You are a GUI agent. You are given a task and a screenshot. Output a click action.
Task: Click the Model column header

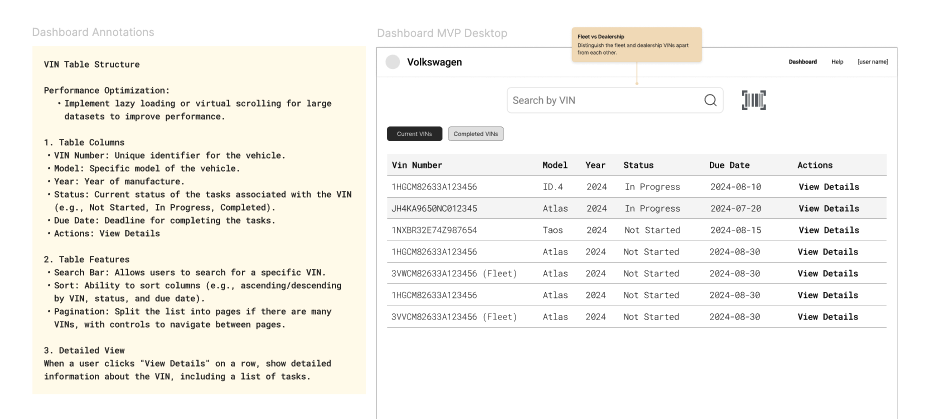[x=555, y=165]
